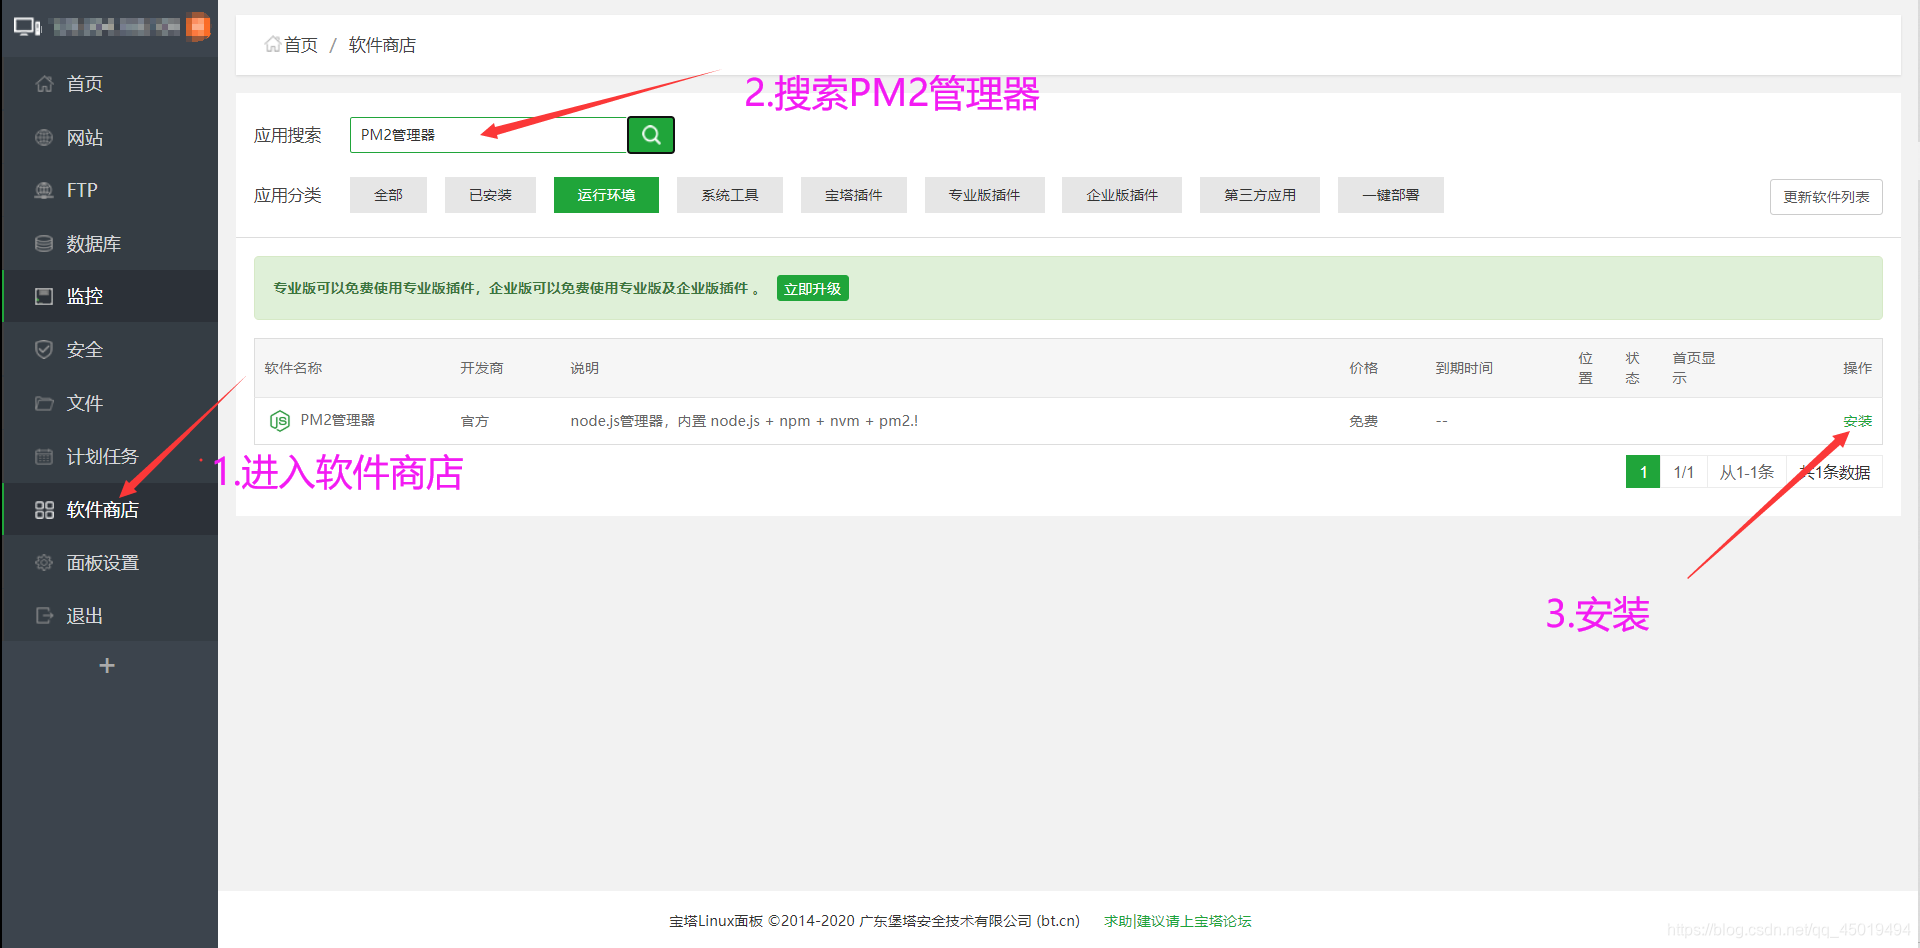Open the 监控 monitoring panel
The height and width of the screenshot is (948, 1920).
click(86, 296)
